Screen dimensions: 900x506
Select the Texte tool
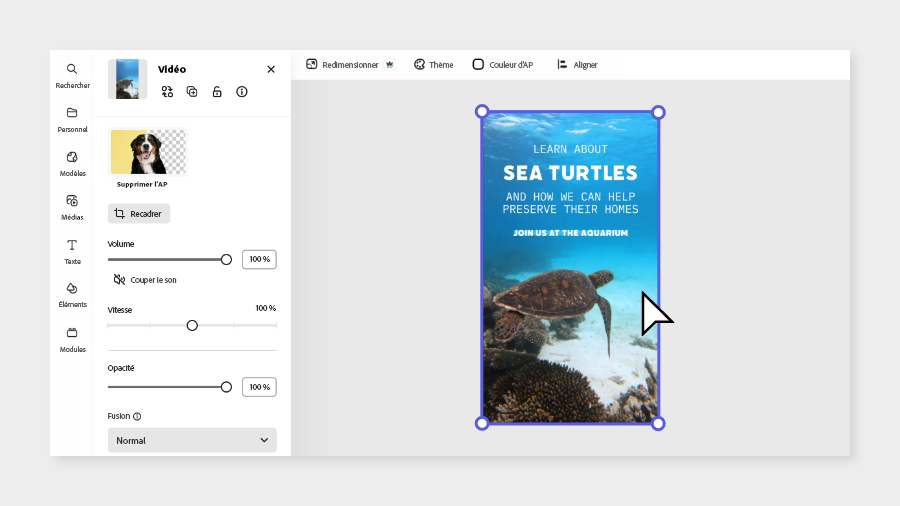72,251
